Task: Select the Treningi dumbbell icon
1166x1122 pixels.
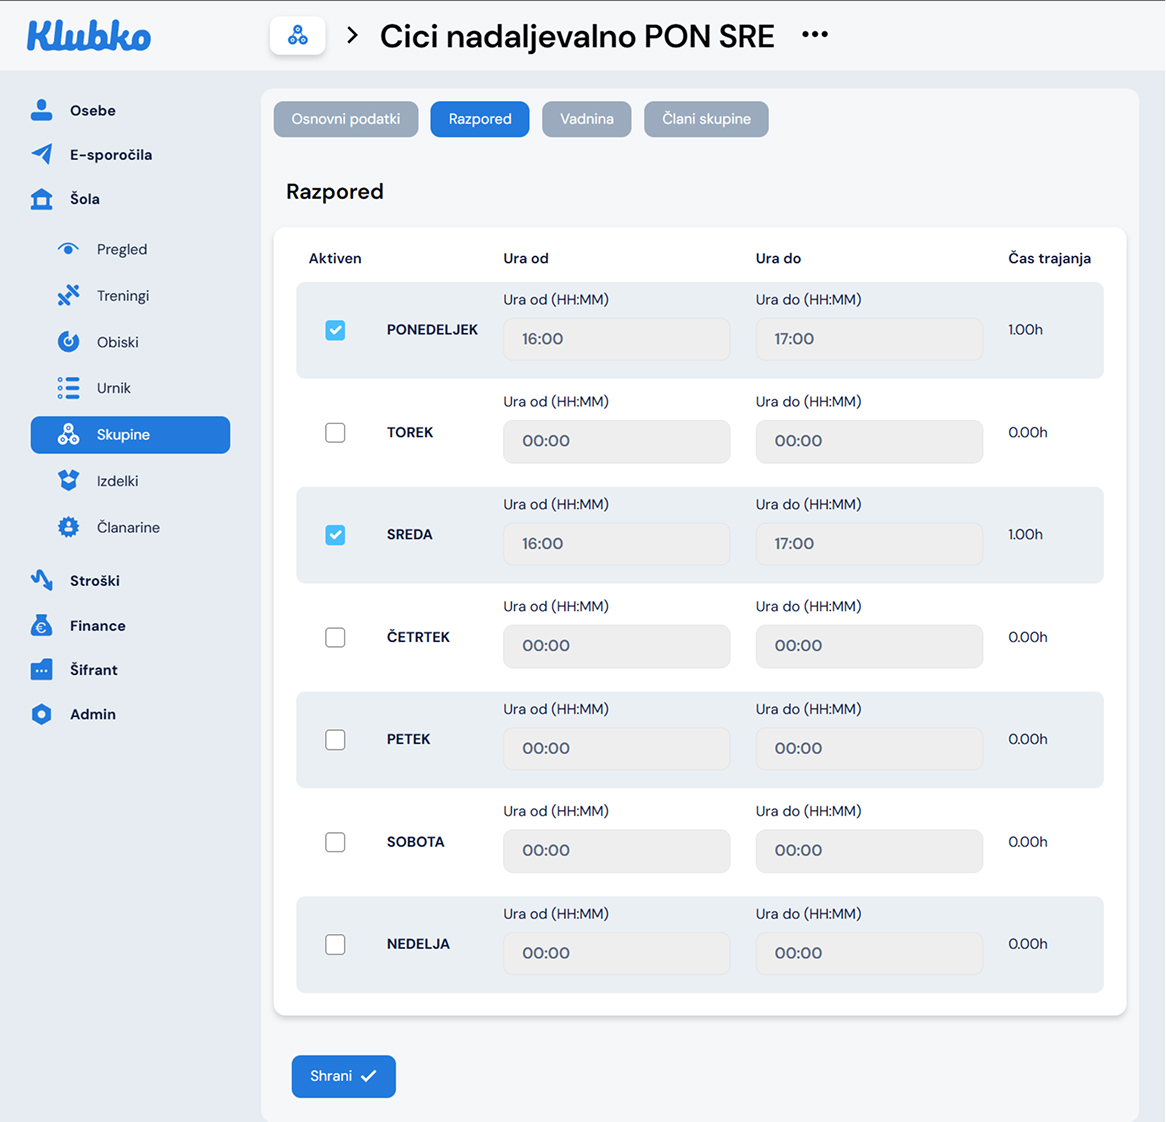Action: coord(68,295)
